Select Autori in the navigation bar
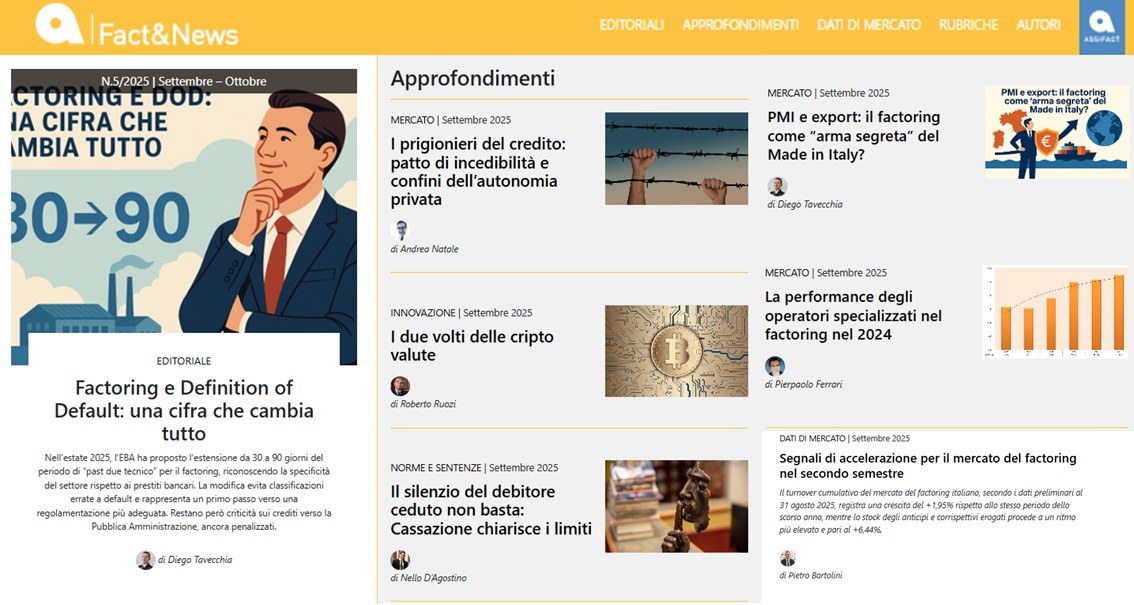1134x605 pixels. tap(1038, 25)
